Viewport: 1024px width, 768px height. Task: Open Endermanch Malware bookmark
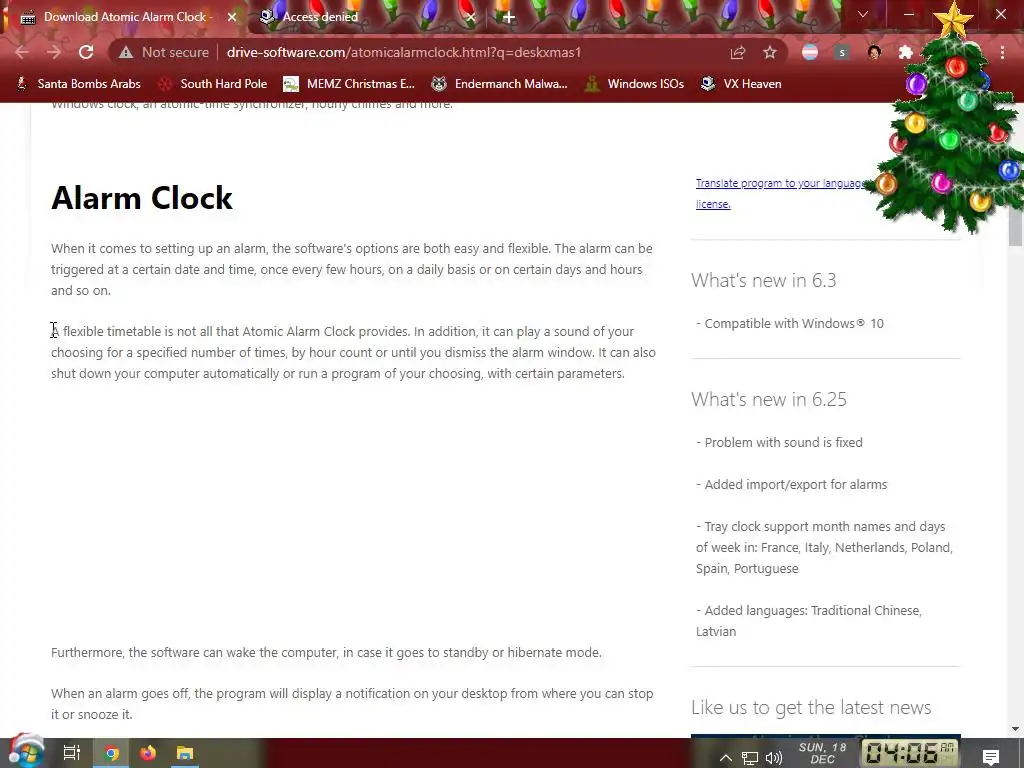click(x=500, y=84)
